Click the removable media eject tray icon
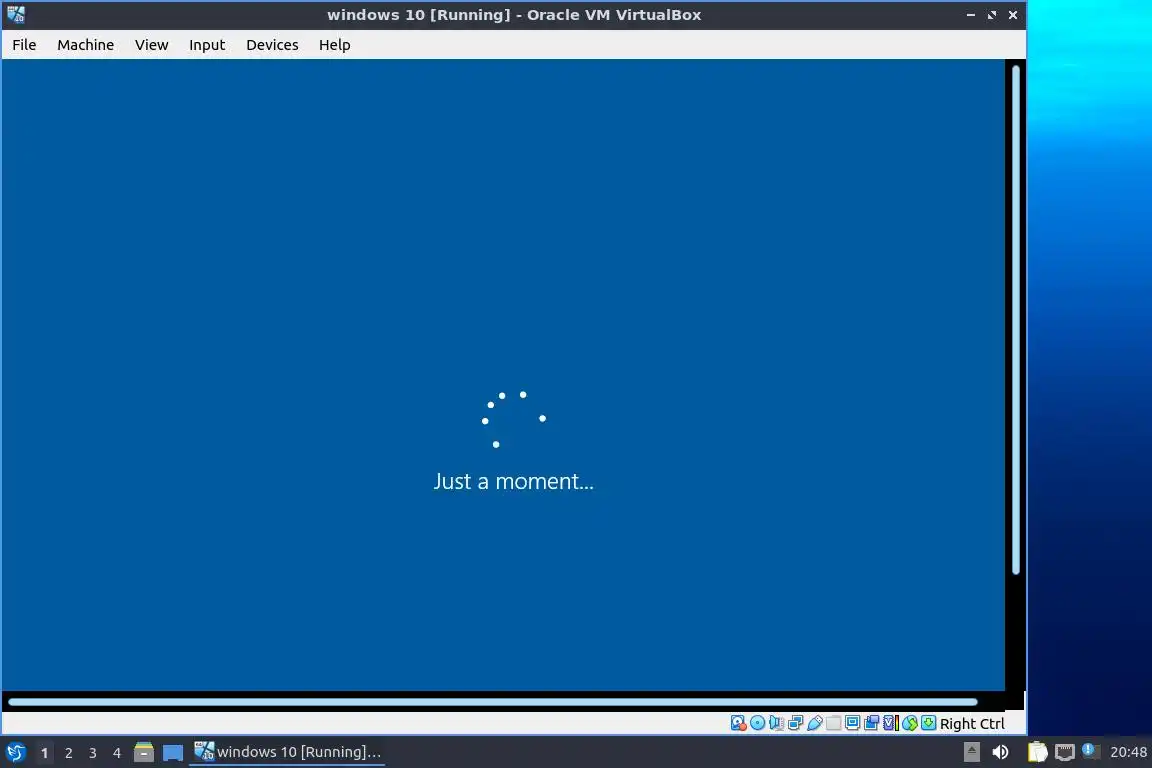The height and width of the screenshot is (768, 1152). tap(971, 752)
